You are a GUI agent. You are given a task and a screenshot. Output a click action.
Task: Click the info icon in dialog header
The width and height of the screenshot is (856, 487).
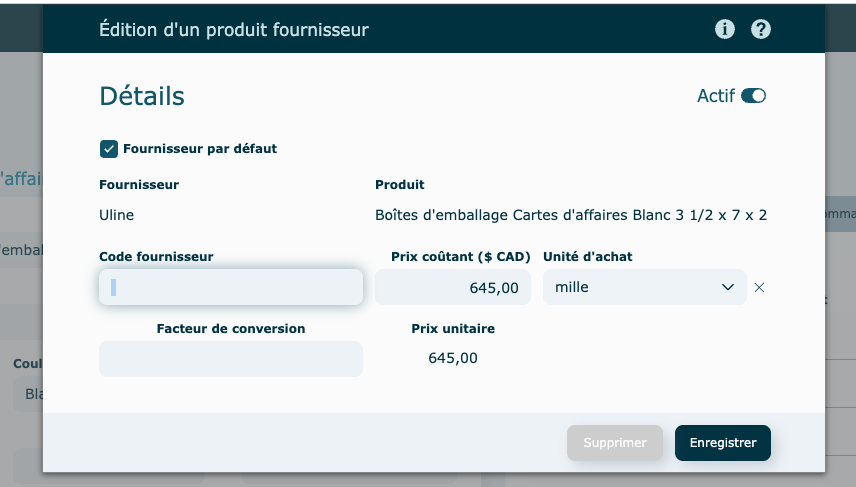[725, 29]
